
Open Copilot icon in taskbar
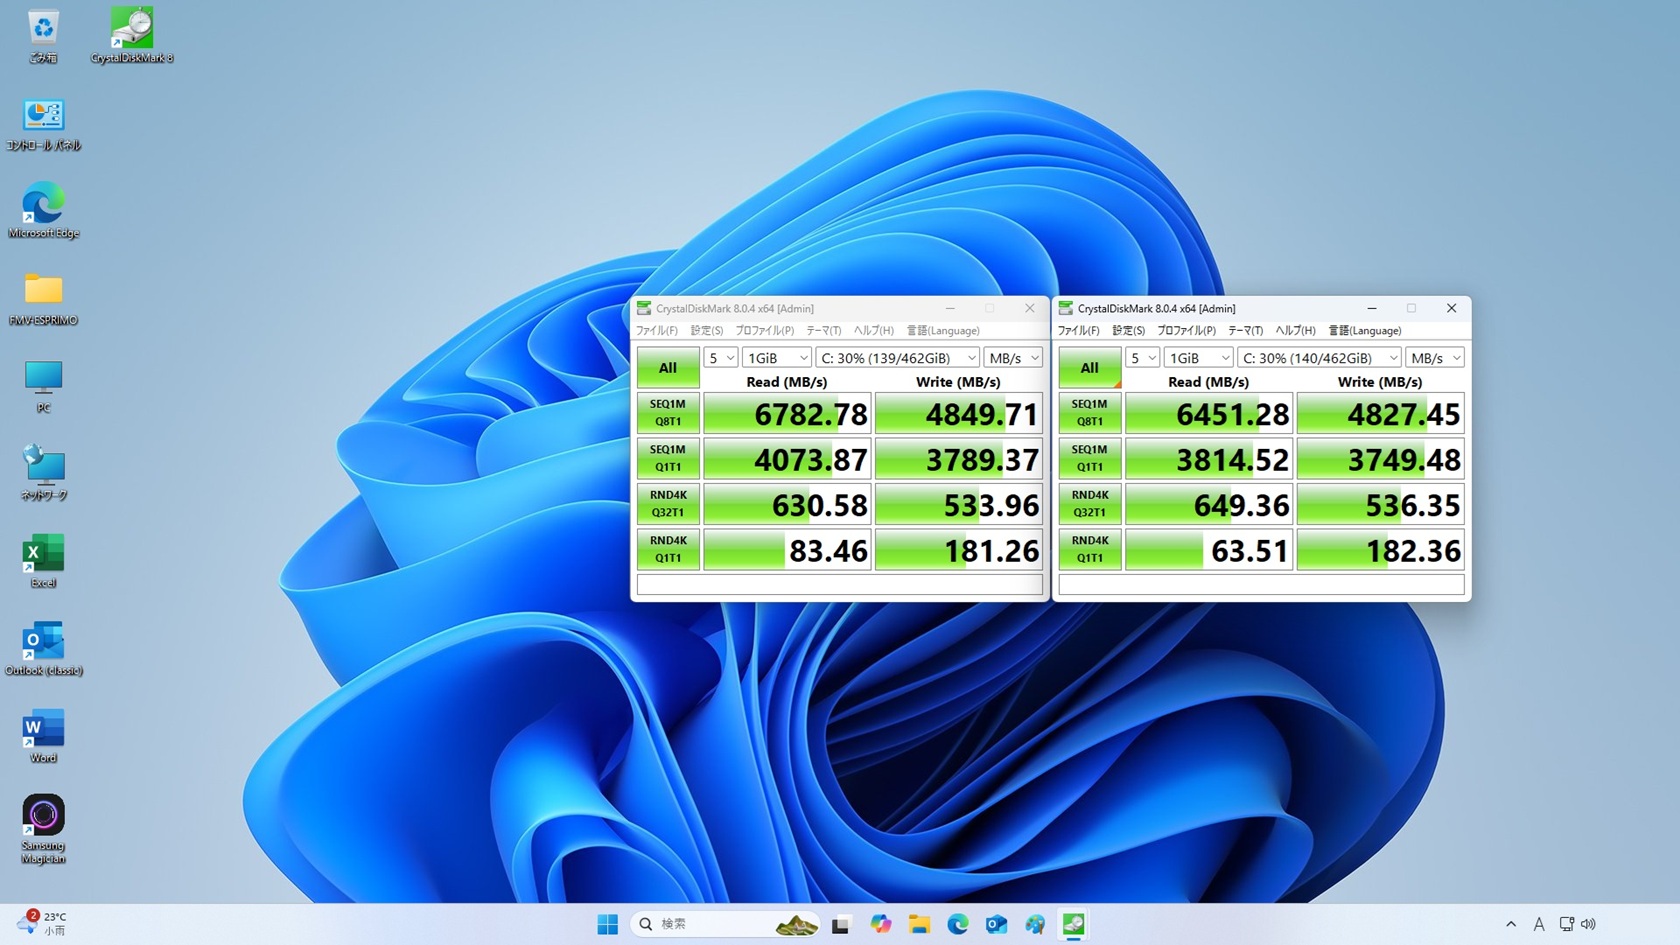coord(880,924)
